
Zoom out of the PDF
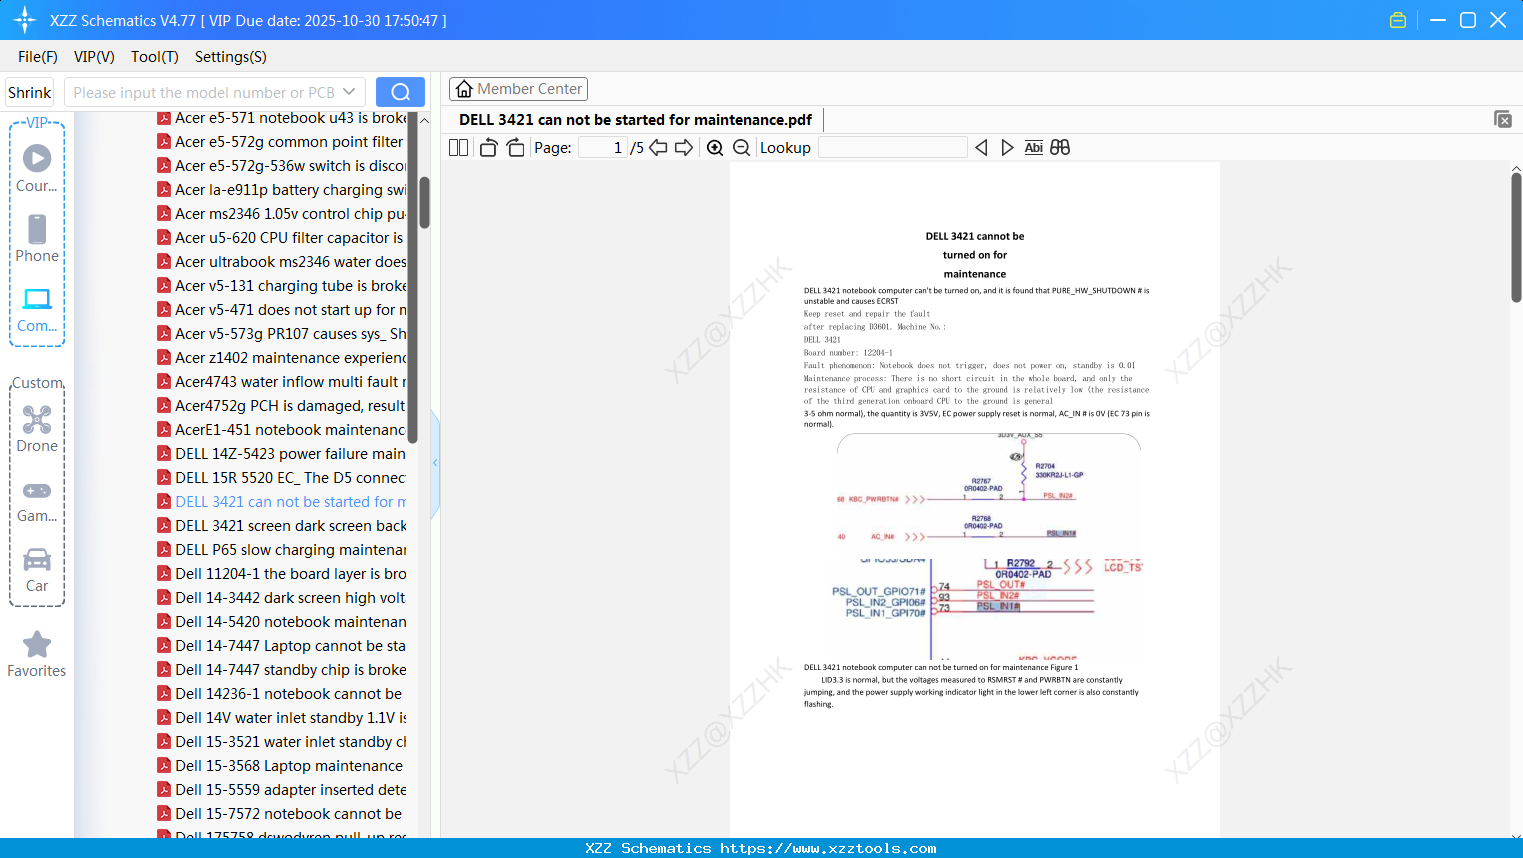tap(742, 148)
